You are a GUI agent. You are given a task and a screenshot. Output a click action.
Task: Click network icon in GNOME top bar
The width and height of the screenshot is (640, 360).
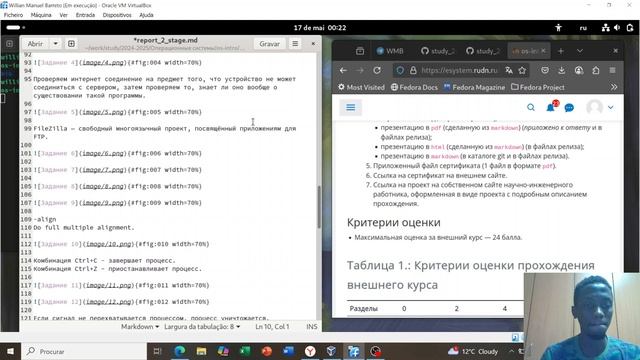tap(606, 28)
